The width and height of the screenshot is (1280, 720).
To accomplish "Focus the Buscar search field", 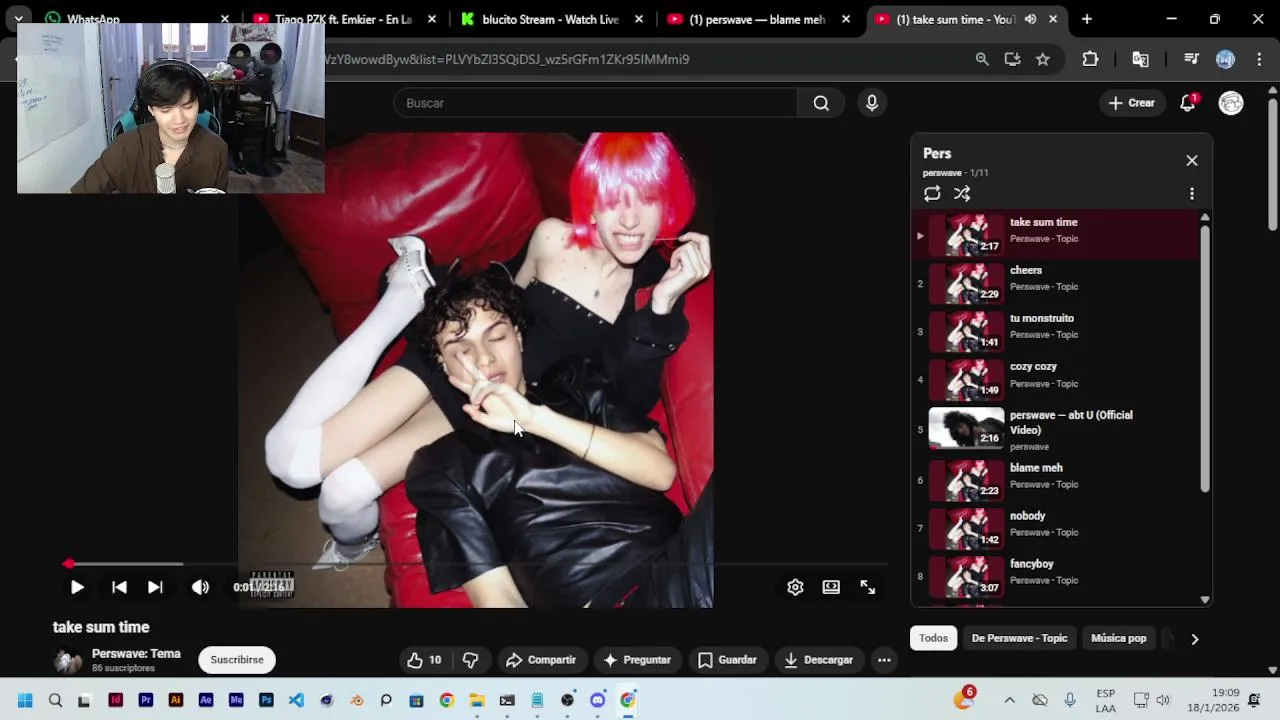I will 595,103.
